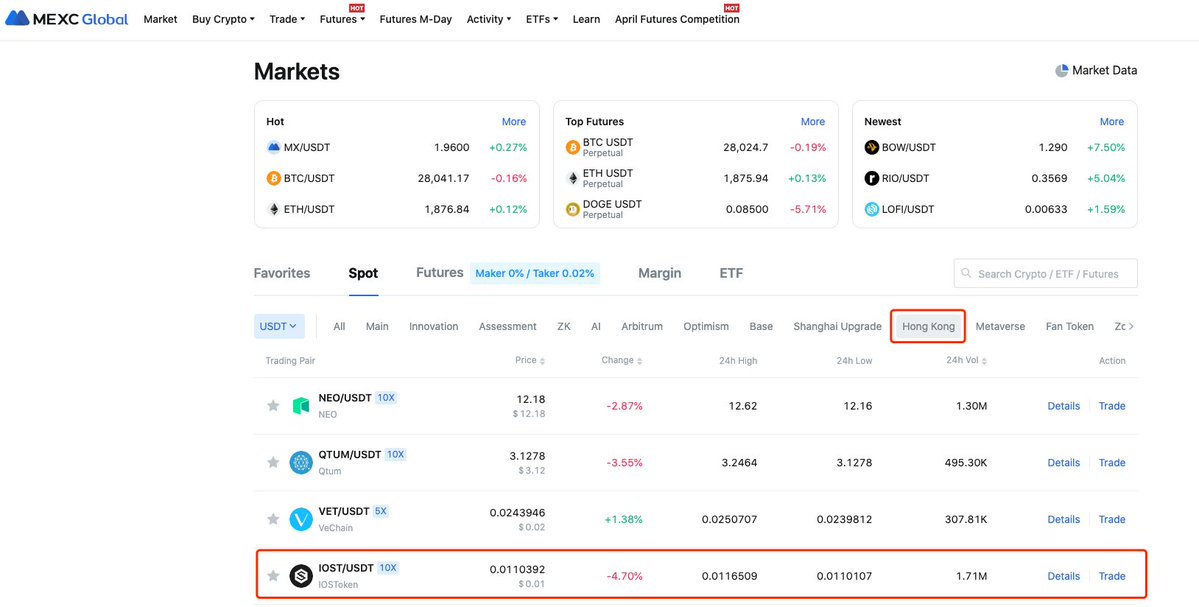The image size is (1199, 607).
Task: Favorite the NEO/USDT pair star
Action: click(273, 406)
